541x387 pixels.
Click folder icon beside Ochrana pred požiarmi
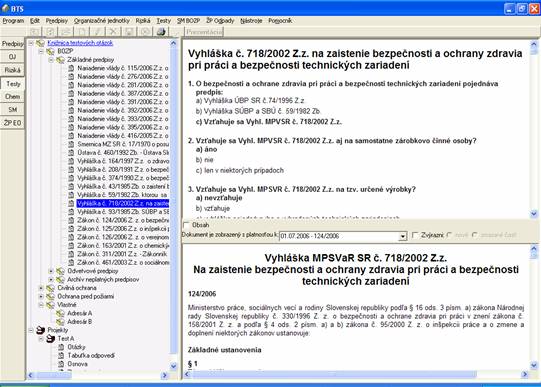point(50,296)
